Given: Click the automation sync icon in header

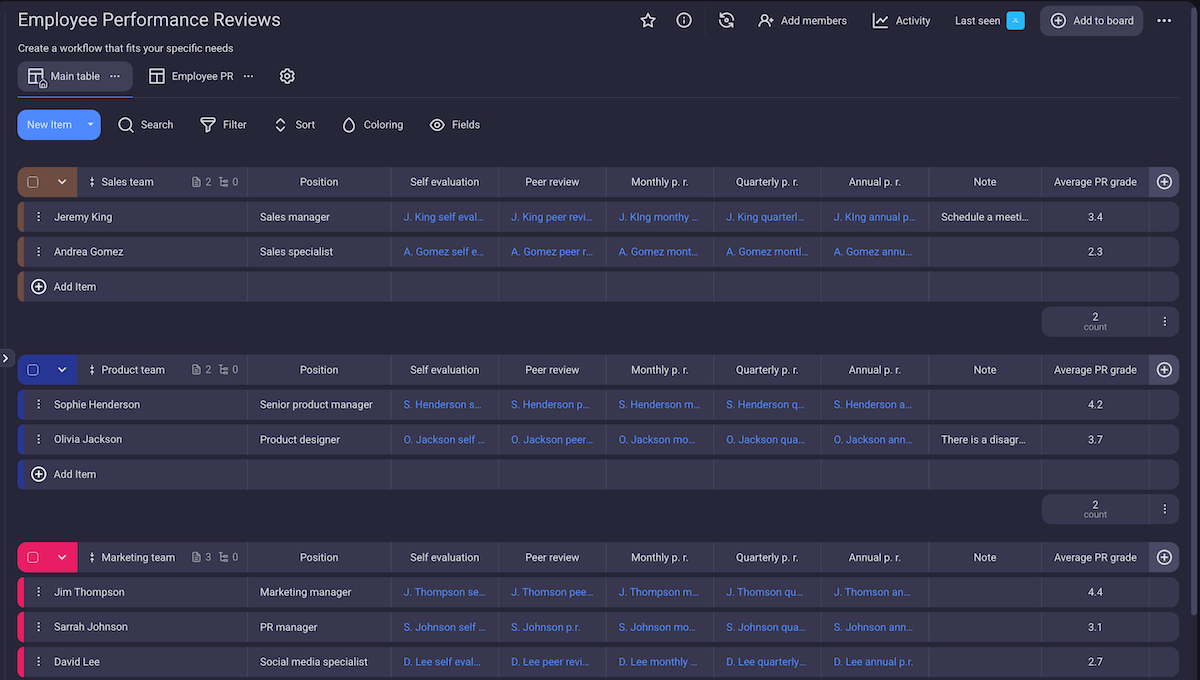Looking at the screenshot, I should (x=727, y=21).
